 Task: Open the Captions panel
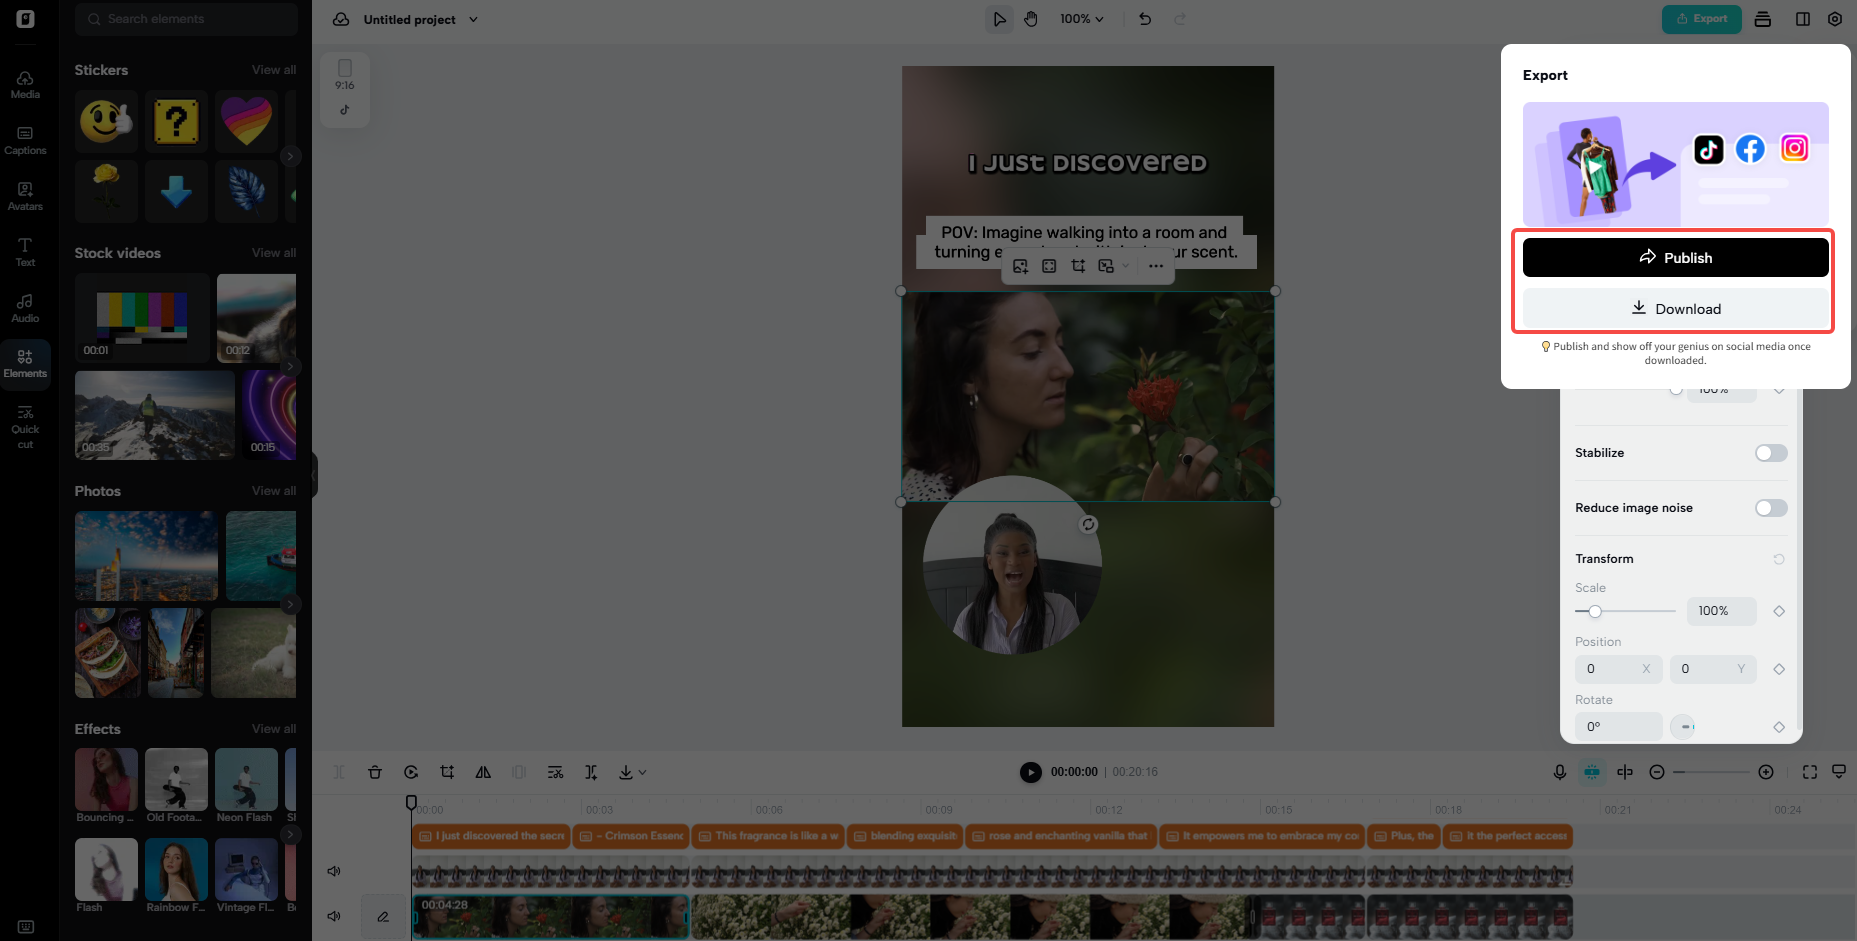point(25,140)
